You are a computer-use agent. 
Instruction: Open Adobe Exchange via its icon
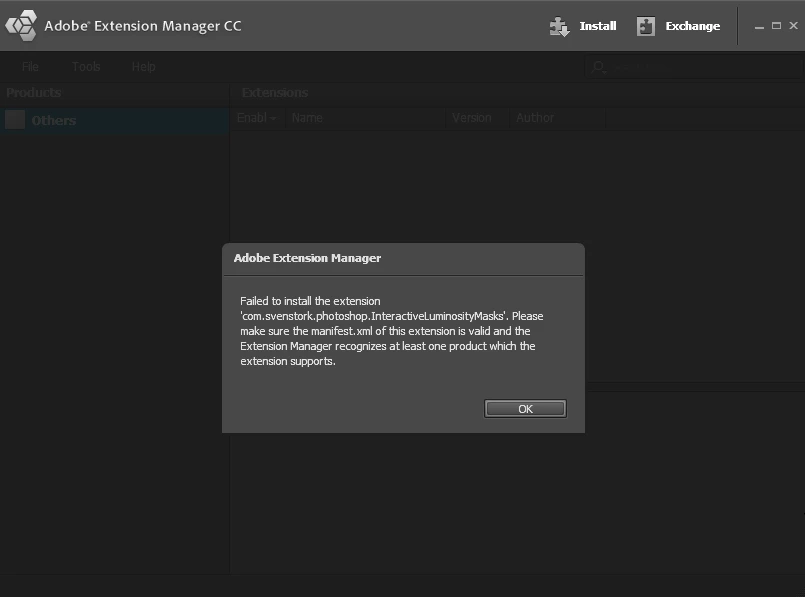point(645,26)
